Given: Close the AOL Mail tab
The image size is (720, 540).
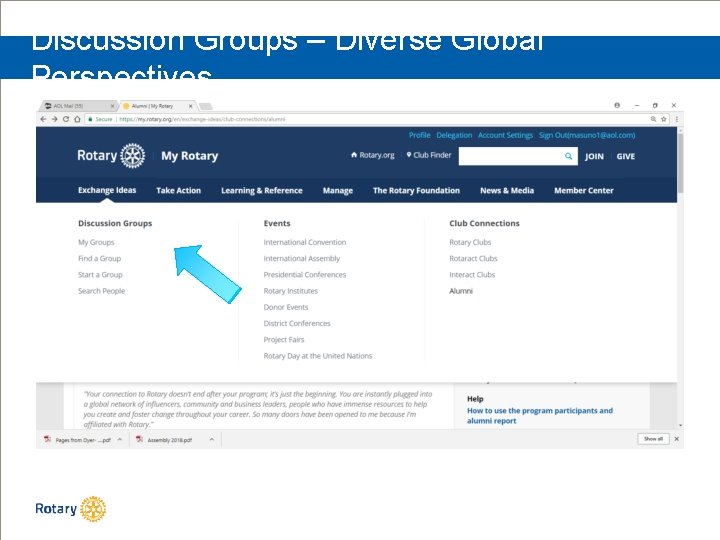Looking at the screenshot, I should pyautogui.click(x=112, y=106).
